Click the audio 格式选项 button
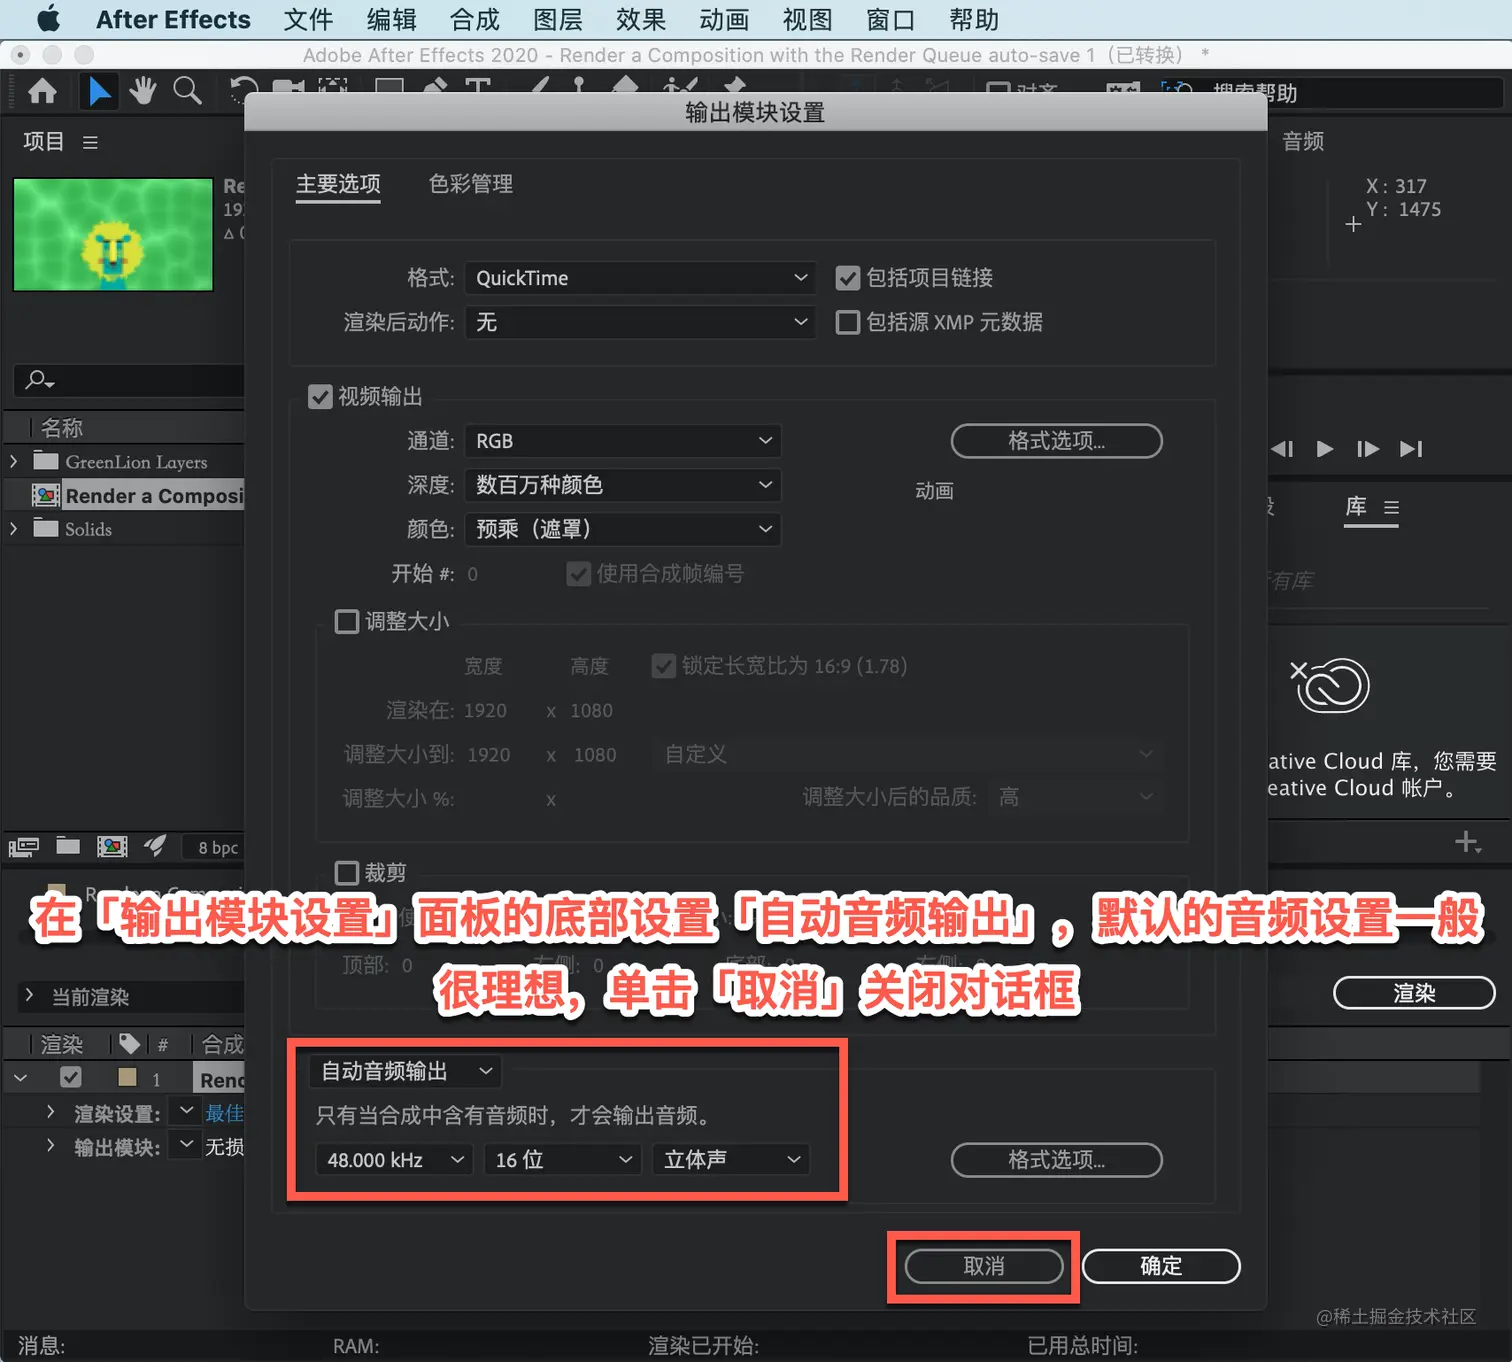Viewport: 1512px width, 1362px height. click(1056, 1160)
